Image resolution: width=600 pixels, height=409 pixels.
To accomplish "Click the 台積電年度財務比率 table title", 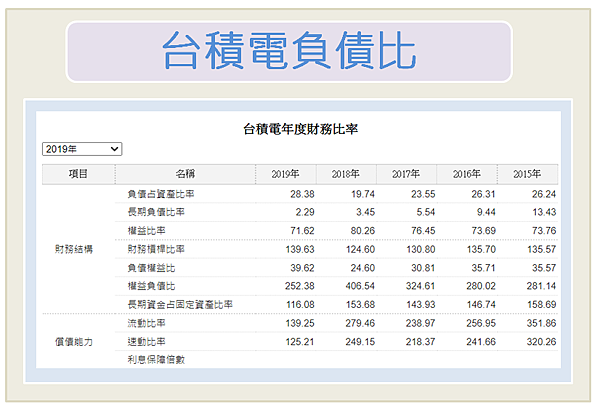I will 300,129.
